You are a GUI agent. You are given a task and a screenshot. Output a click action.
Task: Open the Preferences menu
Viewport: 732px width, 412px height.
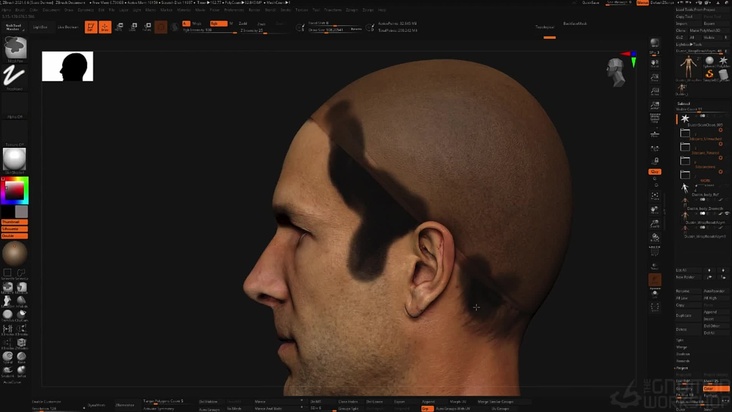236,10
